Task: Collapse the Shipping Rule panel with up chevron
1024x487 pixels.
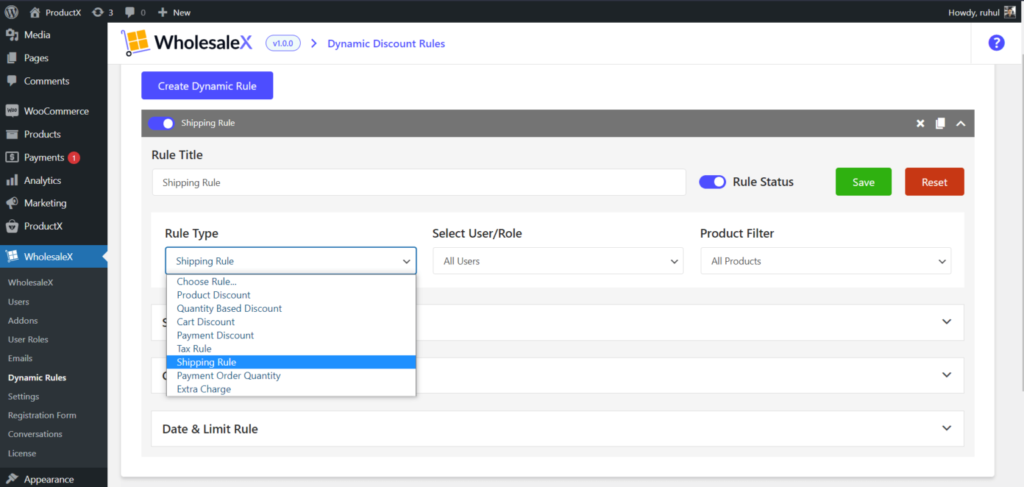Action: [x=960, y=123]
